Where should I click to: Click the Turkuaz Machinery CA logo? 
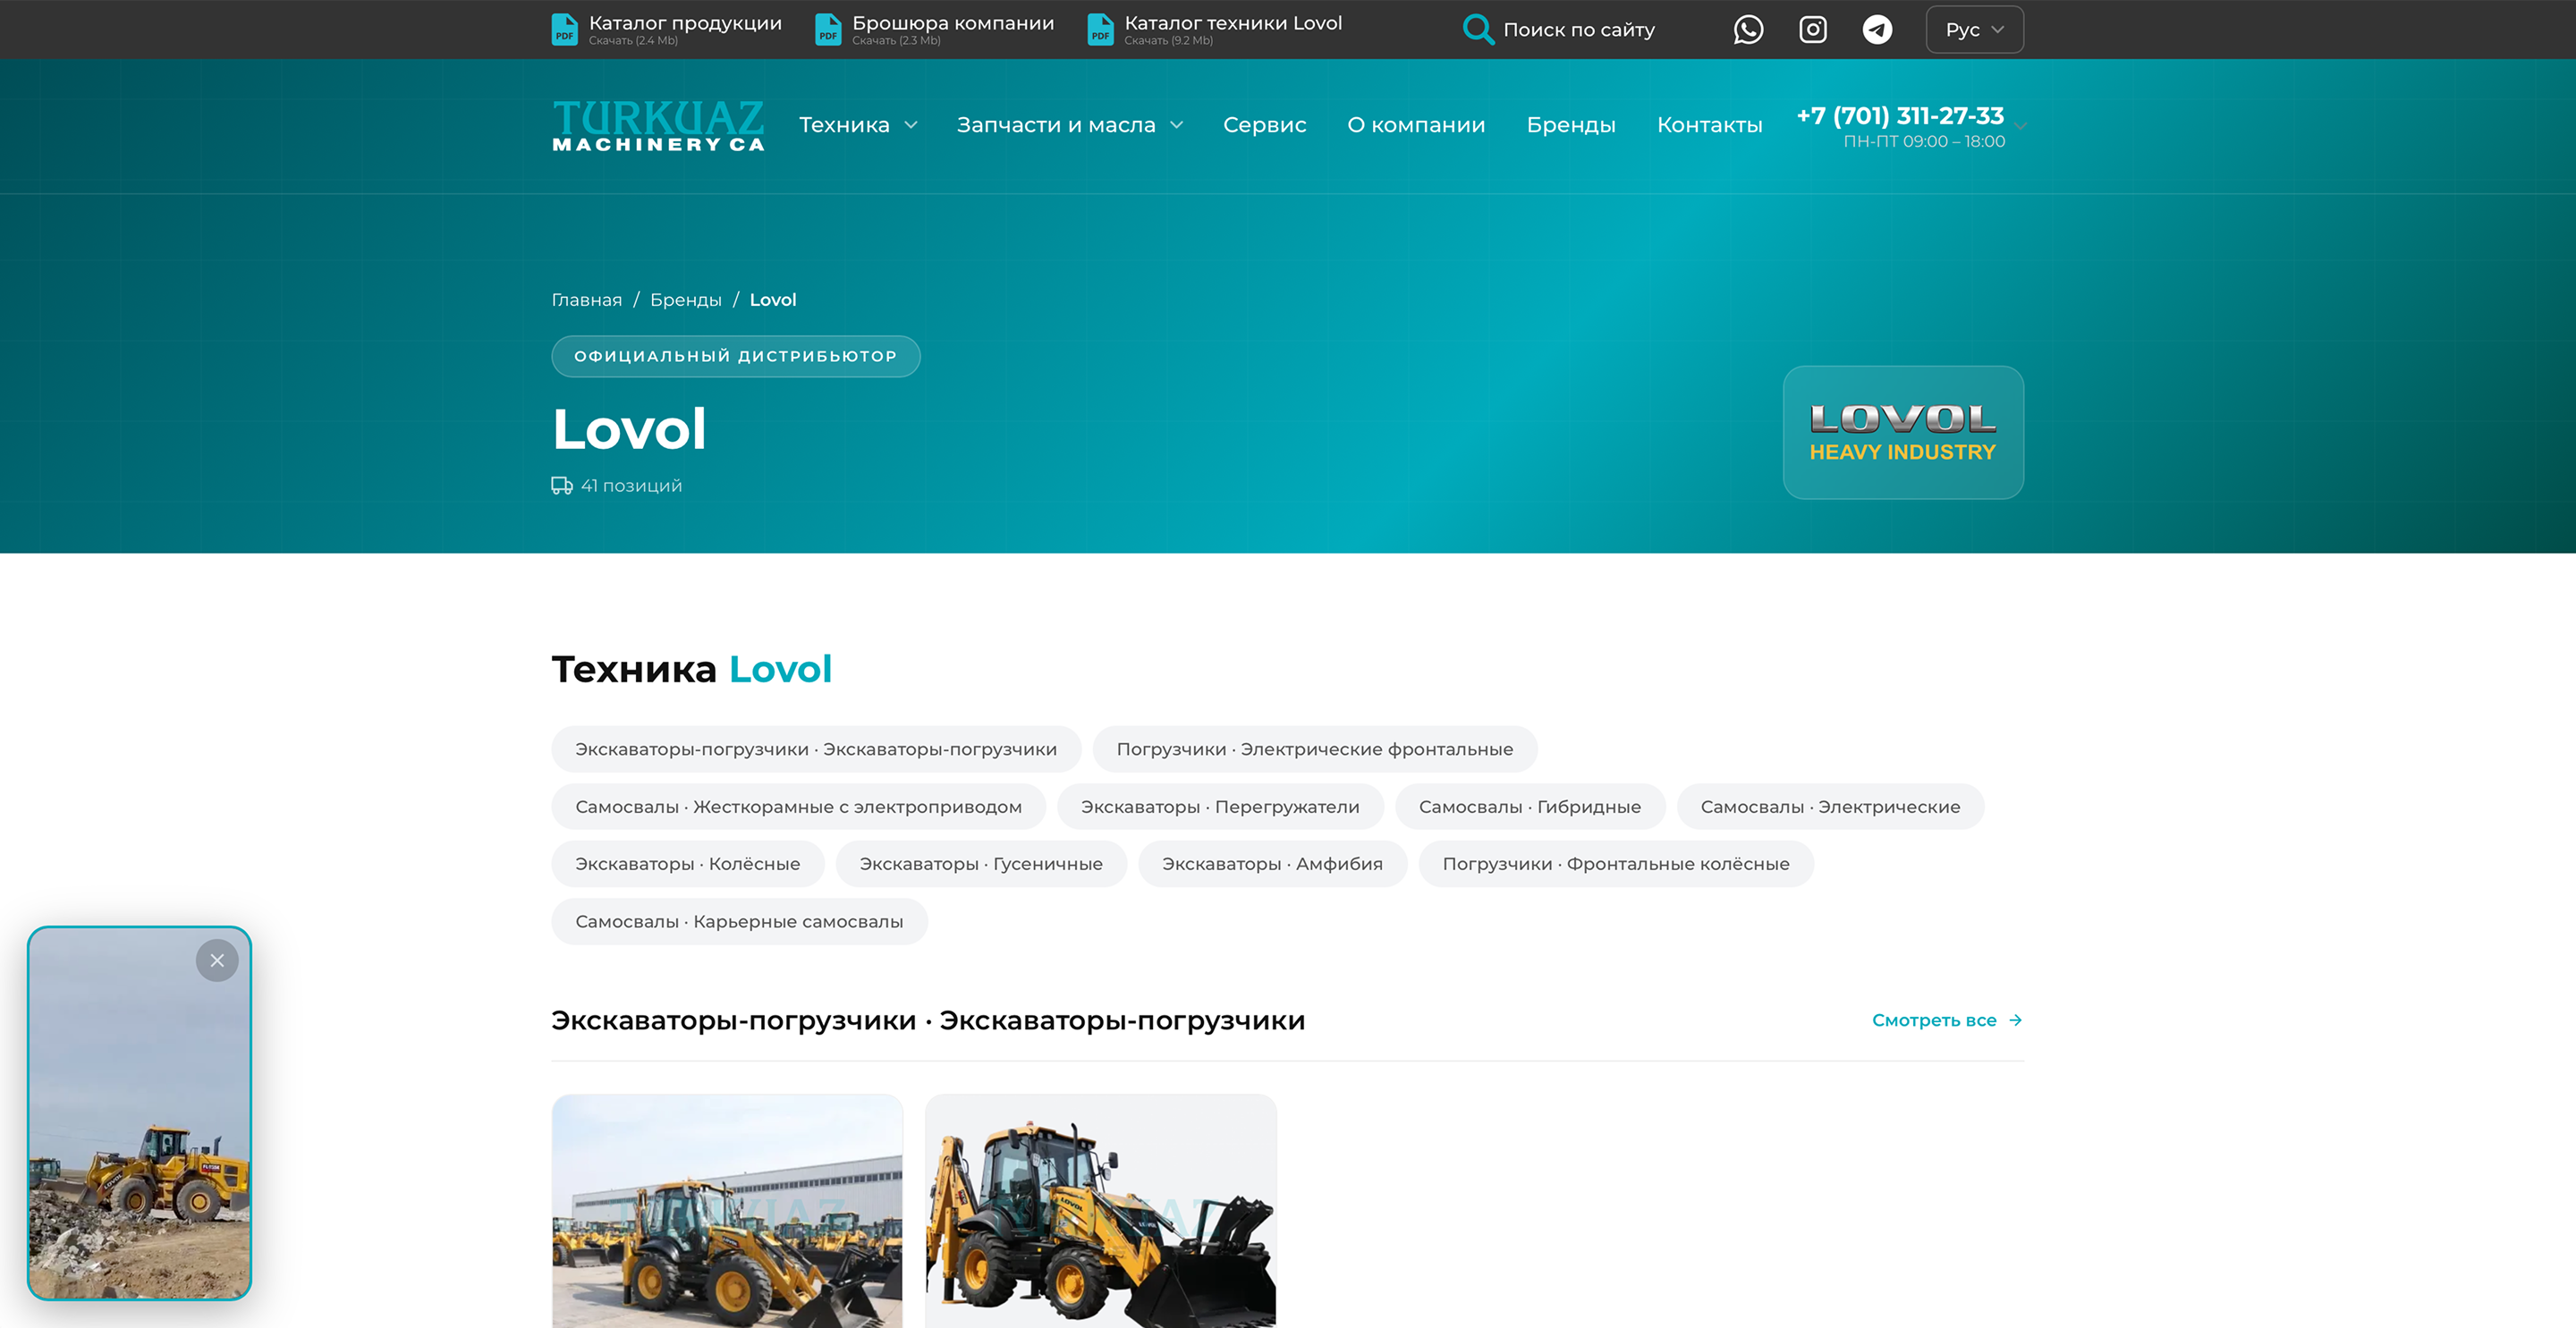658,125
